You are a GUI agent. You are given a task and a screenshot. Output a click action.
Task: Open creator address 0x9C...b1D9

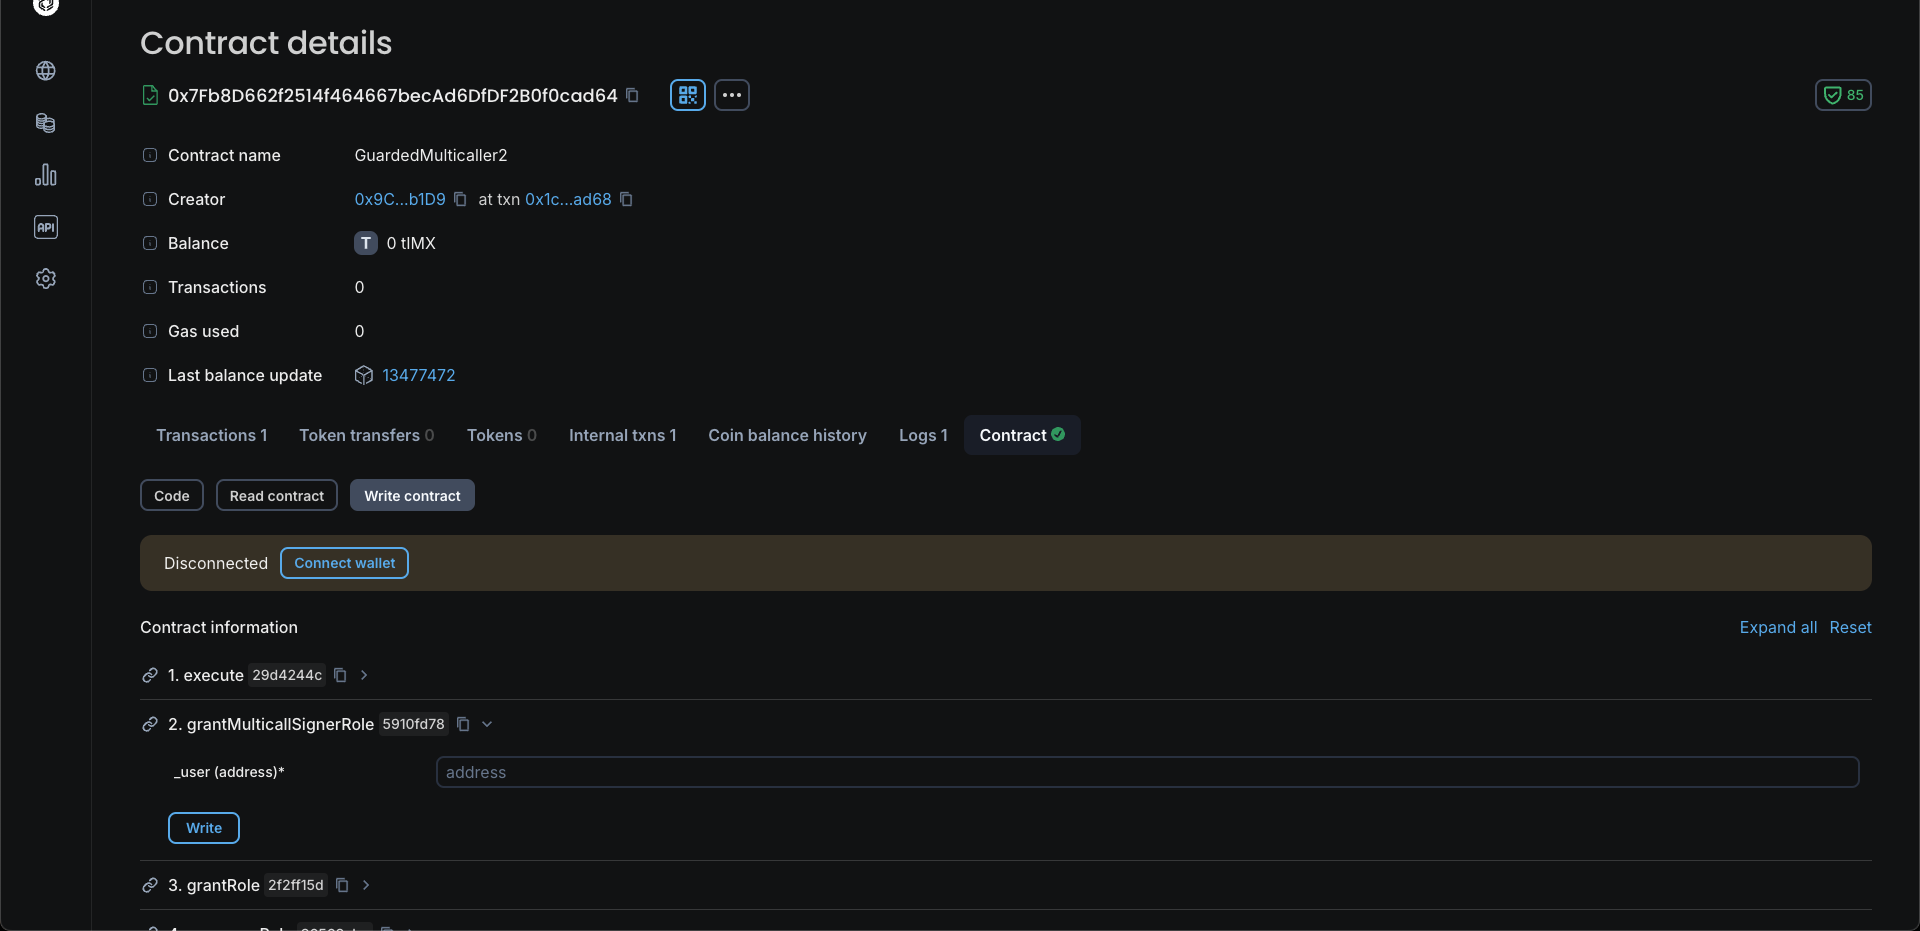[x=399, y=199]
